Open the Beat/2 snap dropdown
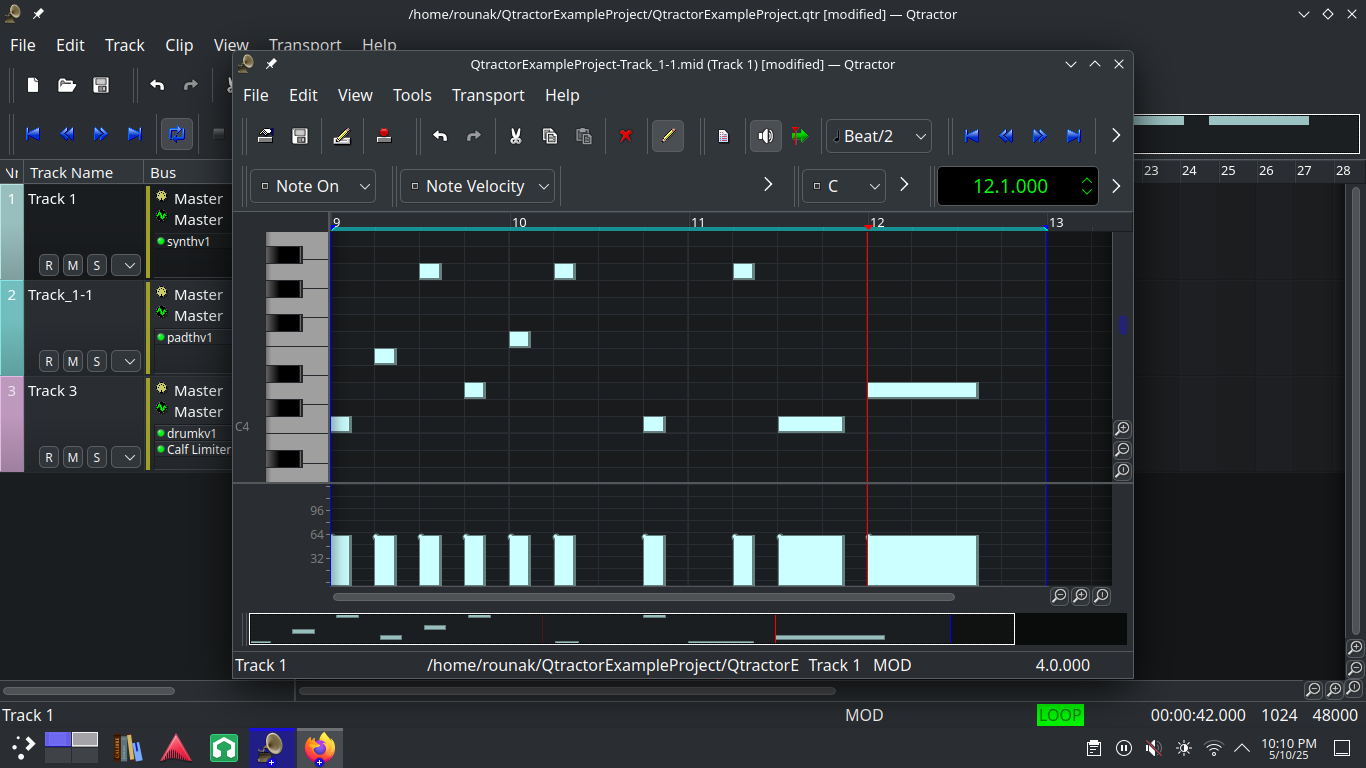The height and width of the screenshot is (768, 1366). [879, 136]
